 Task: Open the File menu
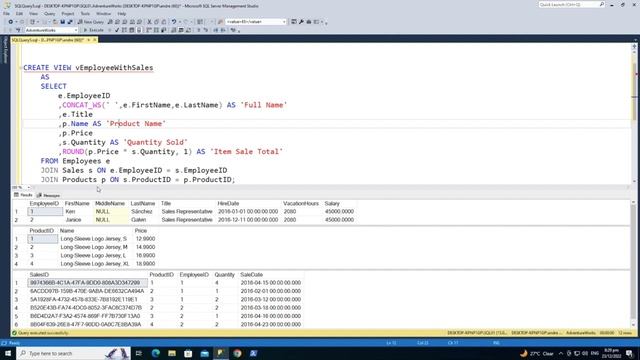(x=7, y=13)
